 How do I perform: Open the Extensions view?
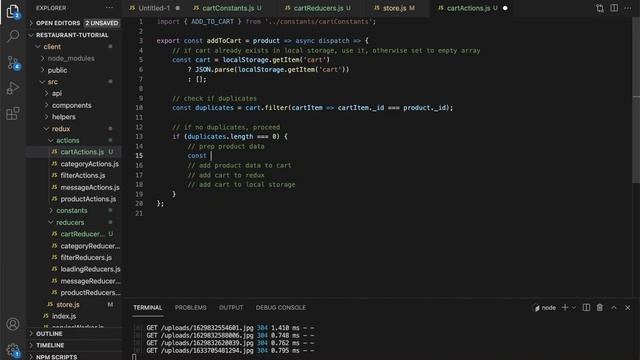[13, 113]
